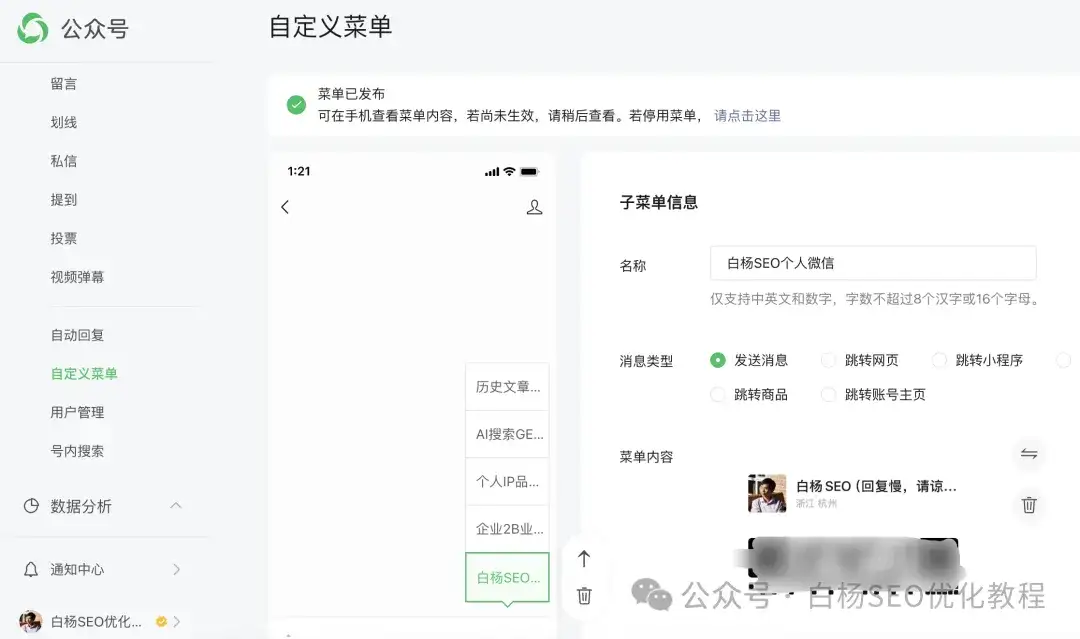This screenshot has height=639, width=1080.
Task: Select the highlighted 白杨SEO... submenu item
Action: click(x=508, y=577)
